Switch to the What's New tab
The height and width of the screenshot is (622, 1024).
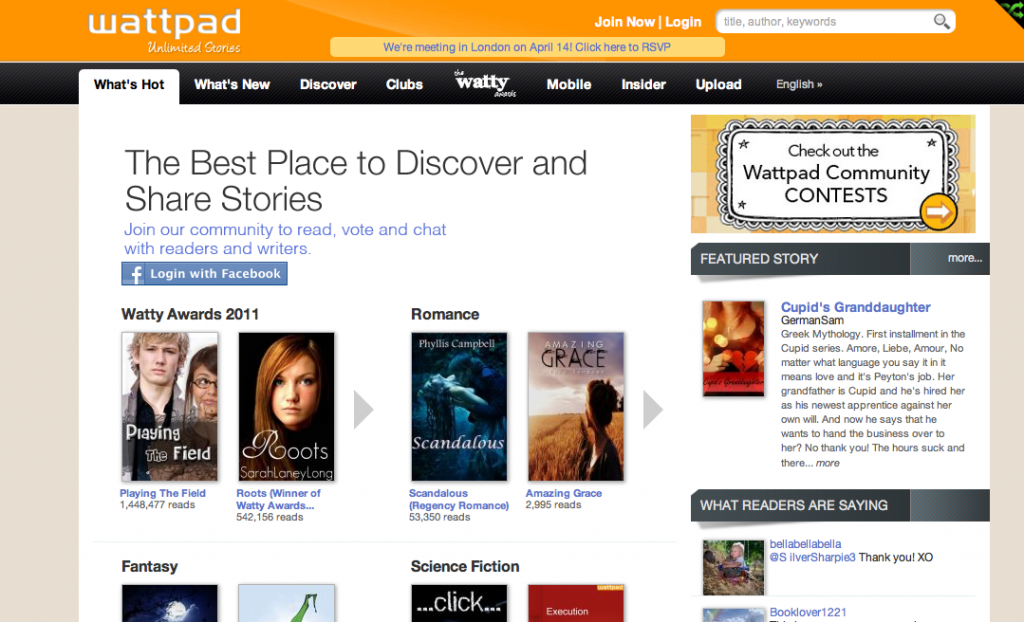point(232,84)
